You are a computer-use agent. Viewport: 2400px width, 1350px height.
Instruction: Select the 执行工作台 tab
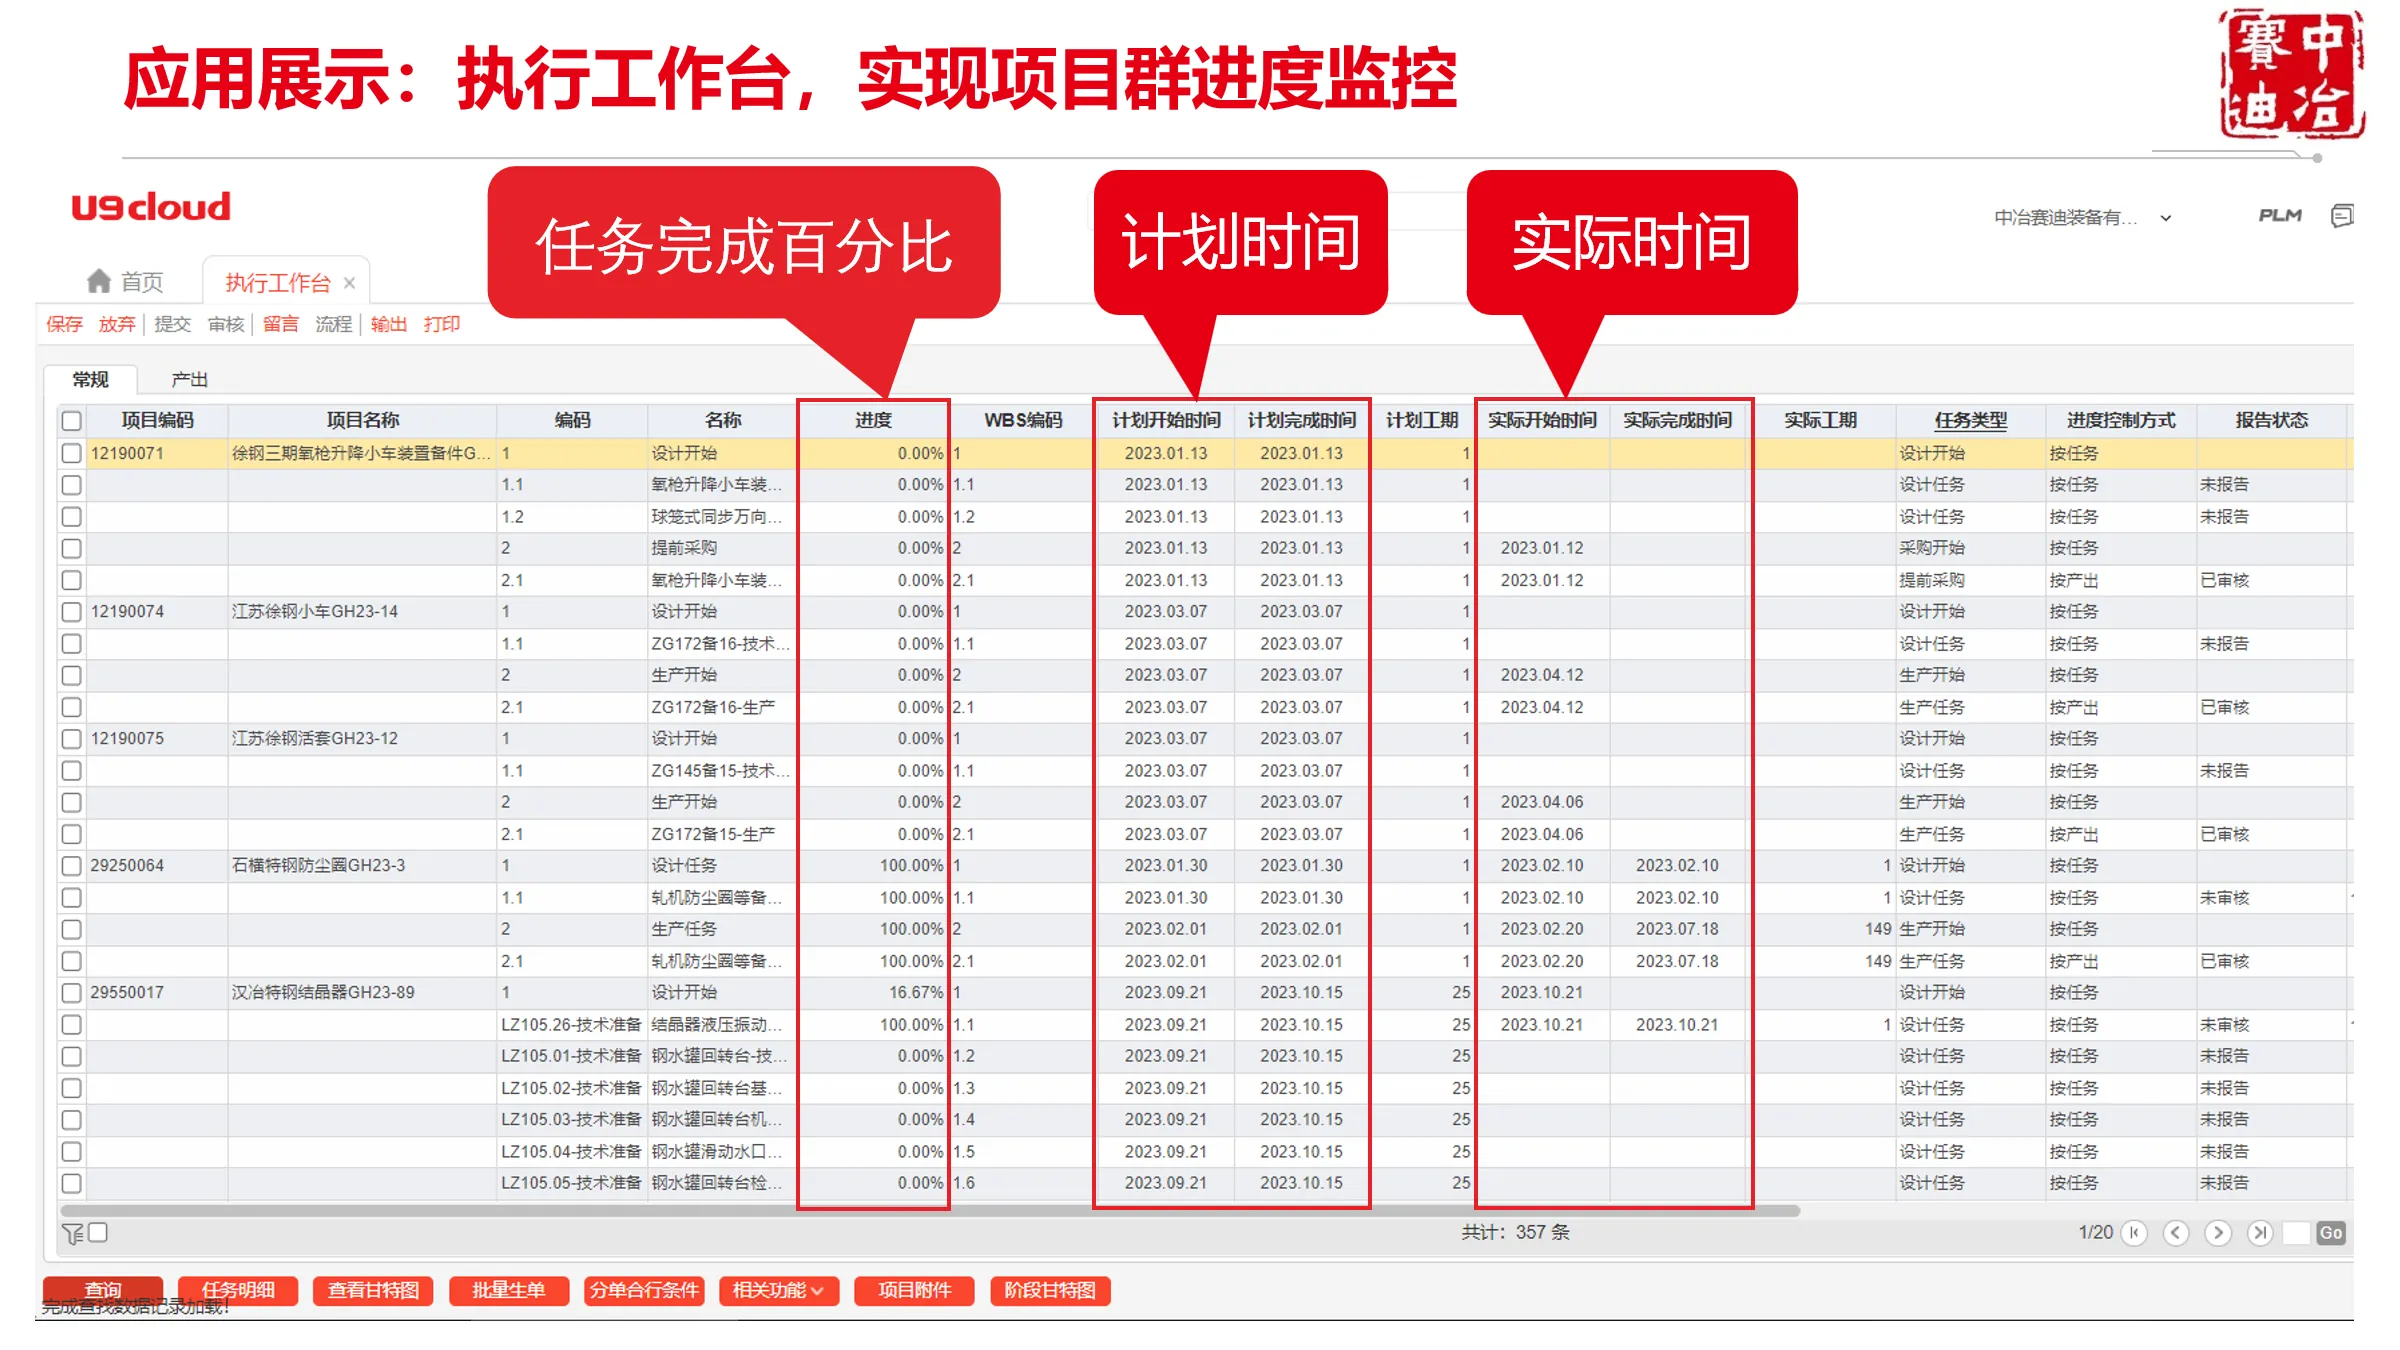coord(277,283)
